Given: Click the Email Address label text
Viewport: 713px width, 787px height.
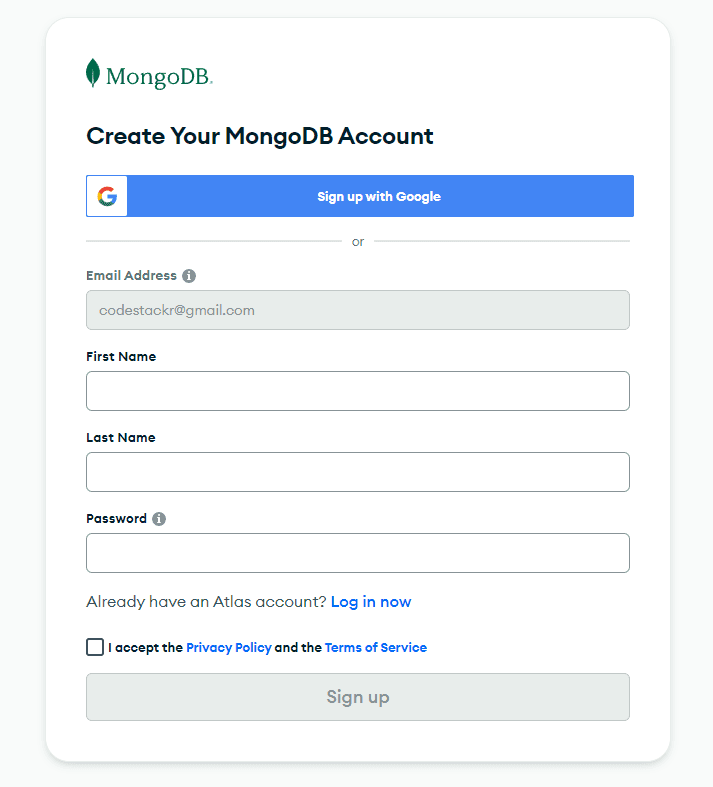Looking at the screenshot, I should (131, 276).
